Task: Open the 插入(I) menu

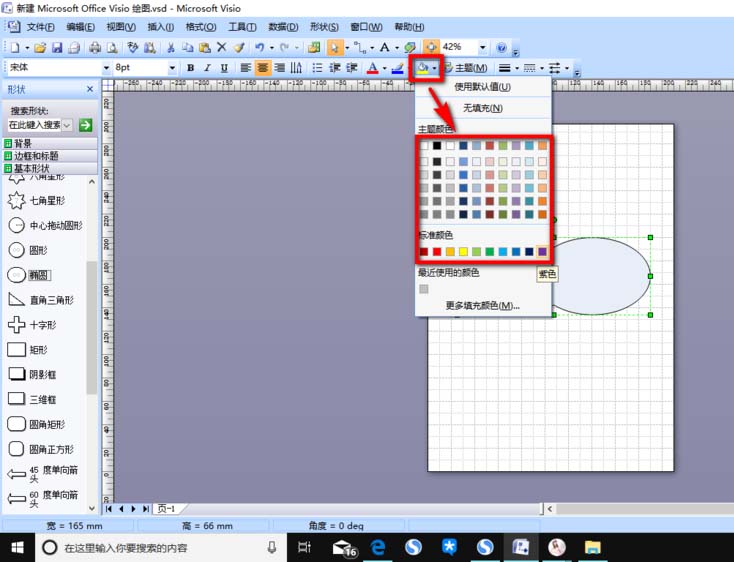Action: (x=161, y=27)
